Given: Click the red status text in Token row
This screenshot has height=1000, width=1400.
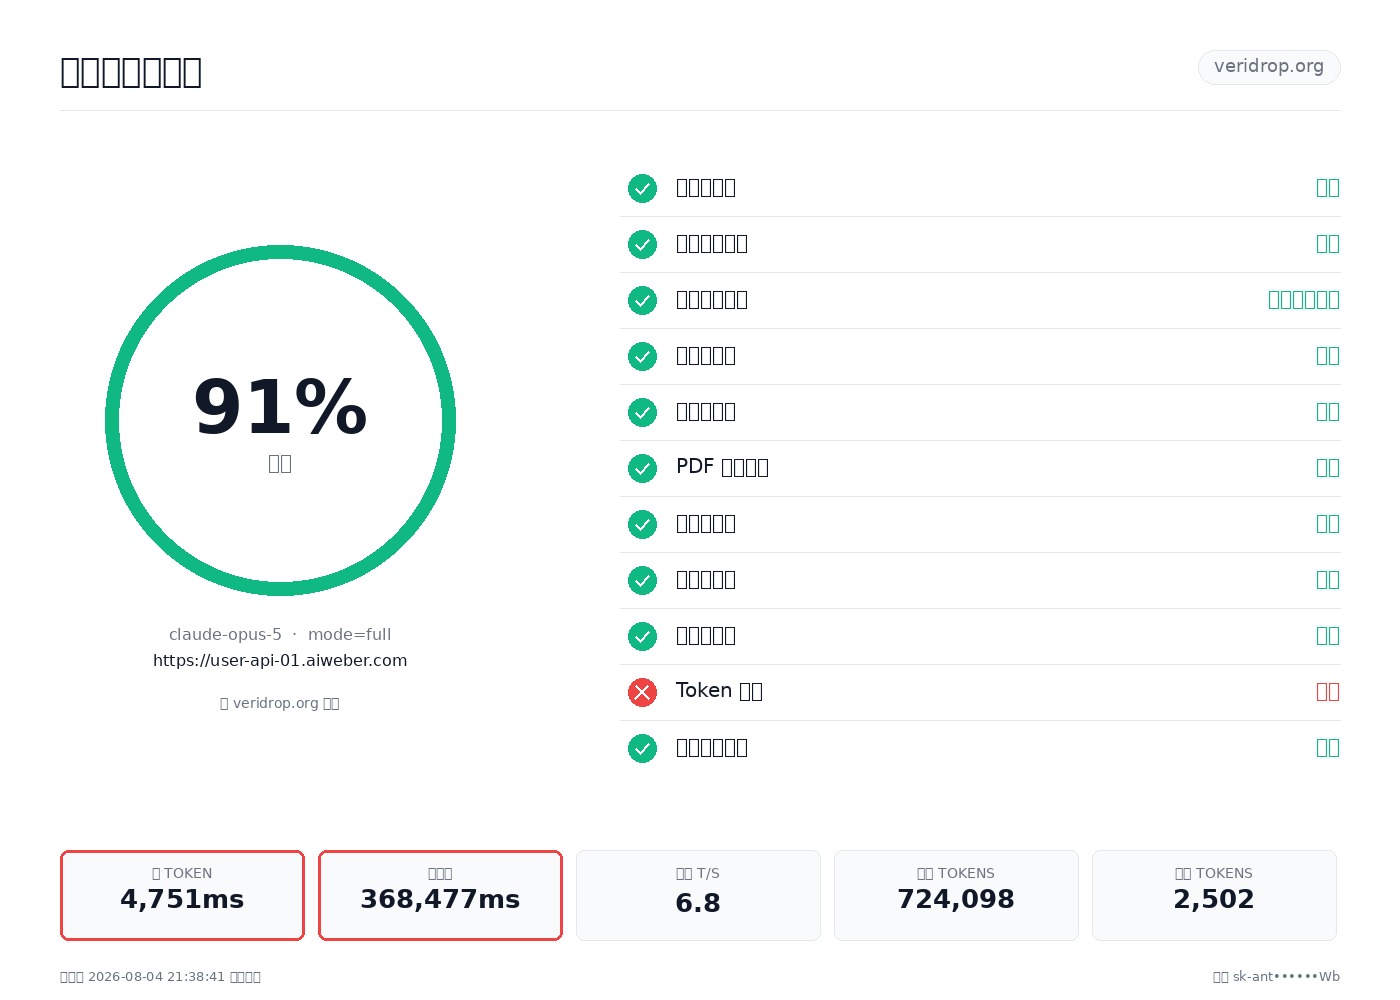Looking at the screenshot, I should [1328, 692].
